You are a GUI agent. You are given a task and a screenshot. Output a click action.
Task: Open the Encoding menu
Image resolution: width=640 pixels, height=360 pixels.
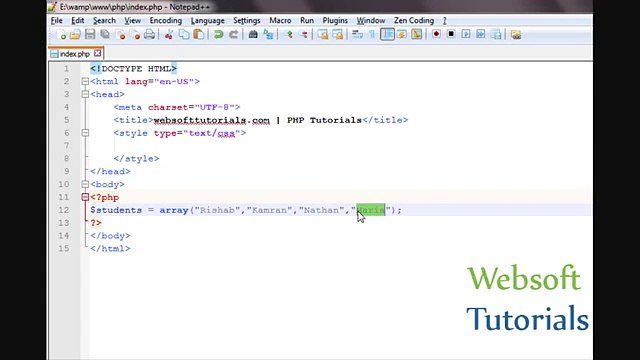[166, 20]
